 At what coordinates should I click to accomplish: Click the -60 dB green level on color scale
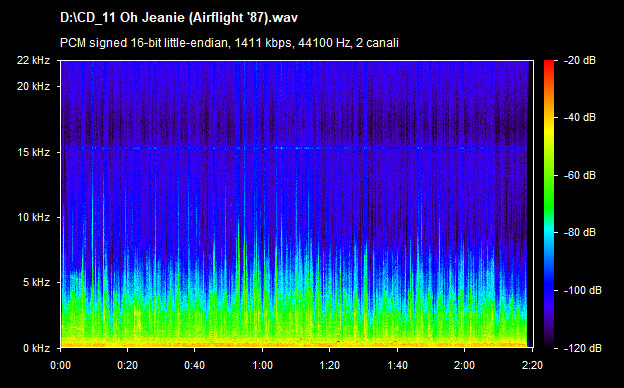pyautogui.click(x=549, y=175)
